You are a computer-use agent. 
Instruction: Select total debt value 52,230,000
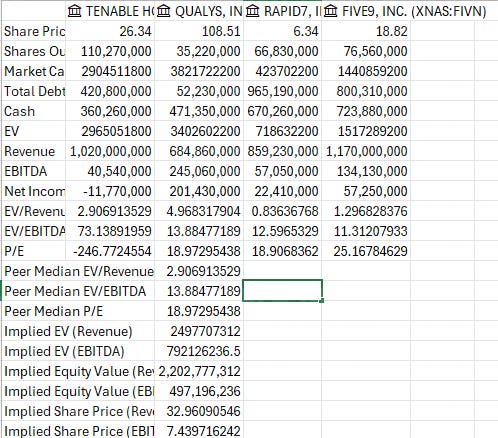tap(208, 91)
